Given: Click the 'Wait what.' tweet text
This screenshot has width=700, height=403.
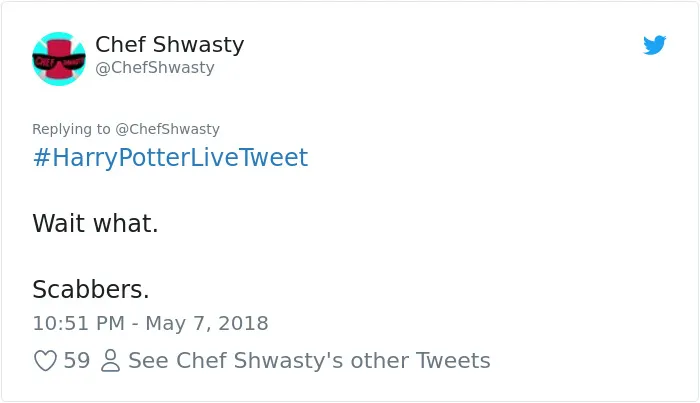Looking at the screenshot, I should [95, 223].
